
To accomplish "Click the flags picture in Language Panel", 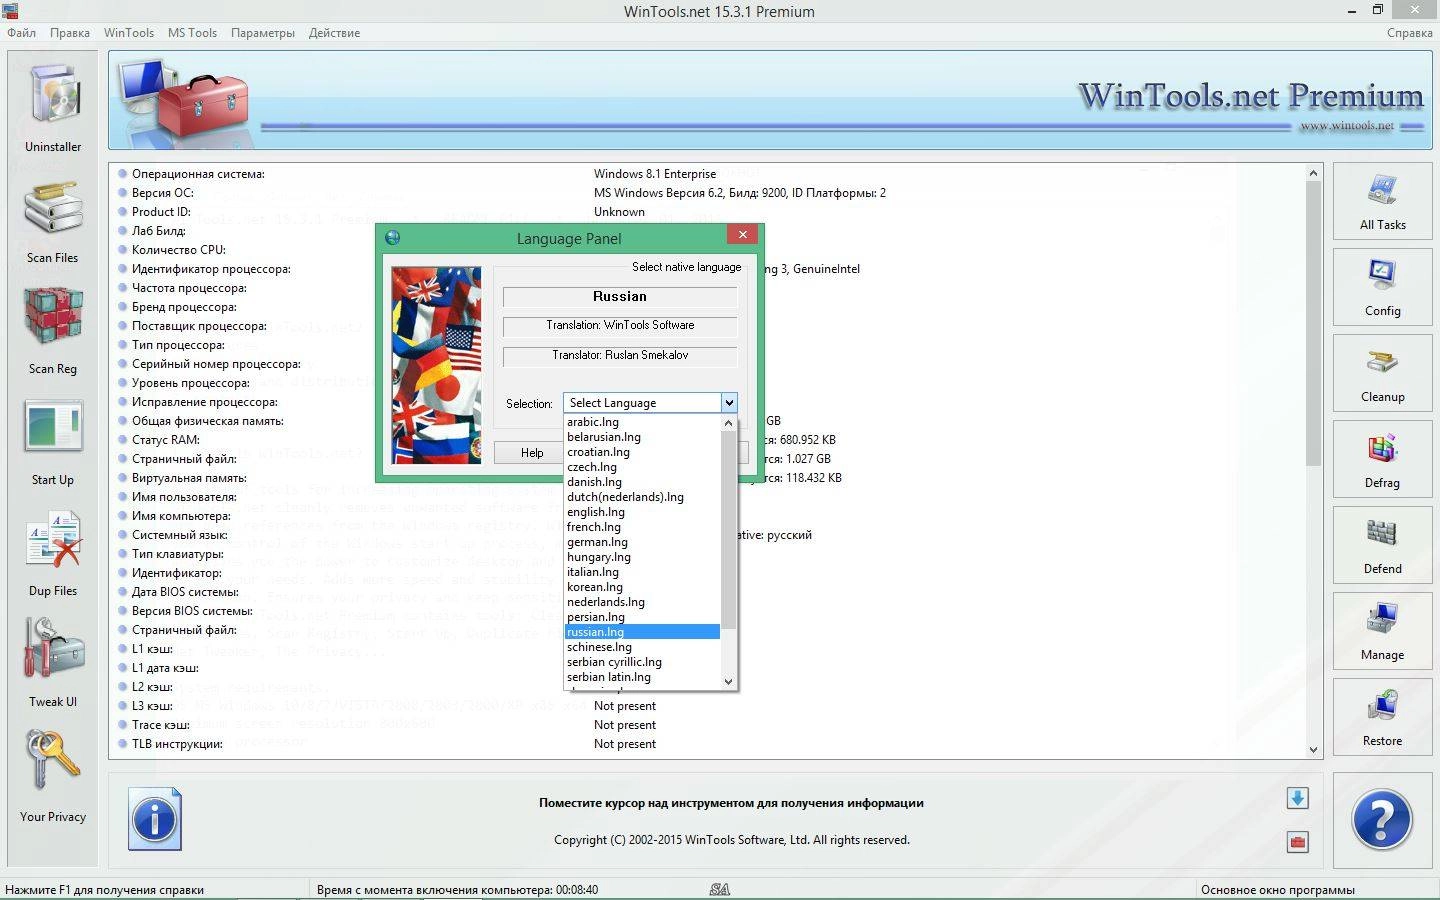I will coord(435,365).
